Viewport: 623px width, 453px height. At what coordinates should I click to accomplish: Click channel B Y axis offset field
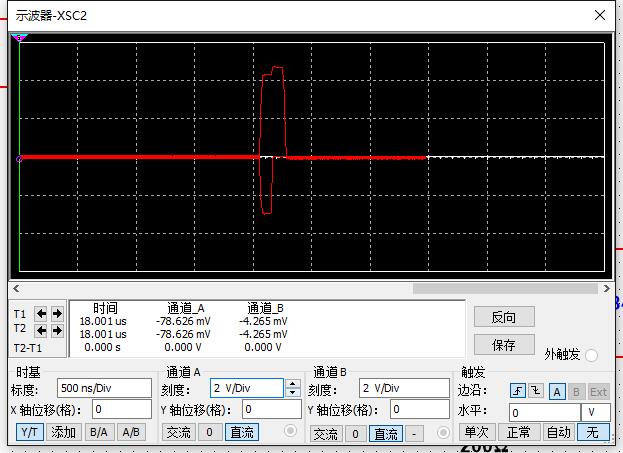pos(420,410)
